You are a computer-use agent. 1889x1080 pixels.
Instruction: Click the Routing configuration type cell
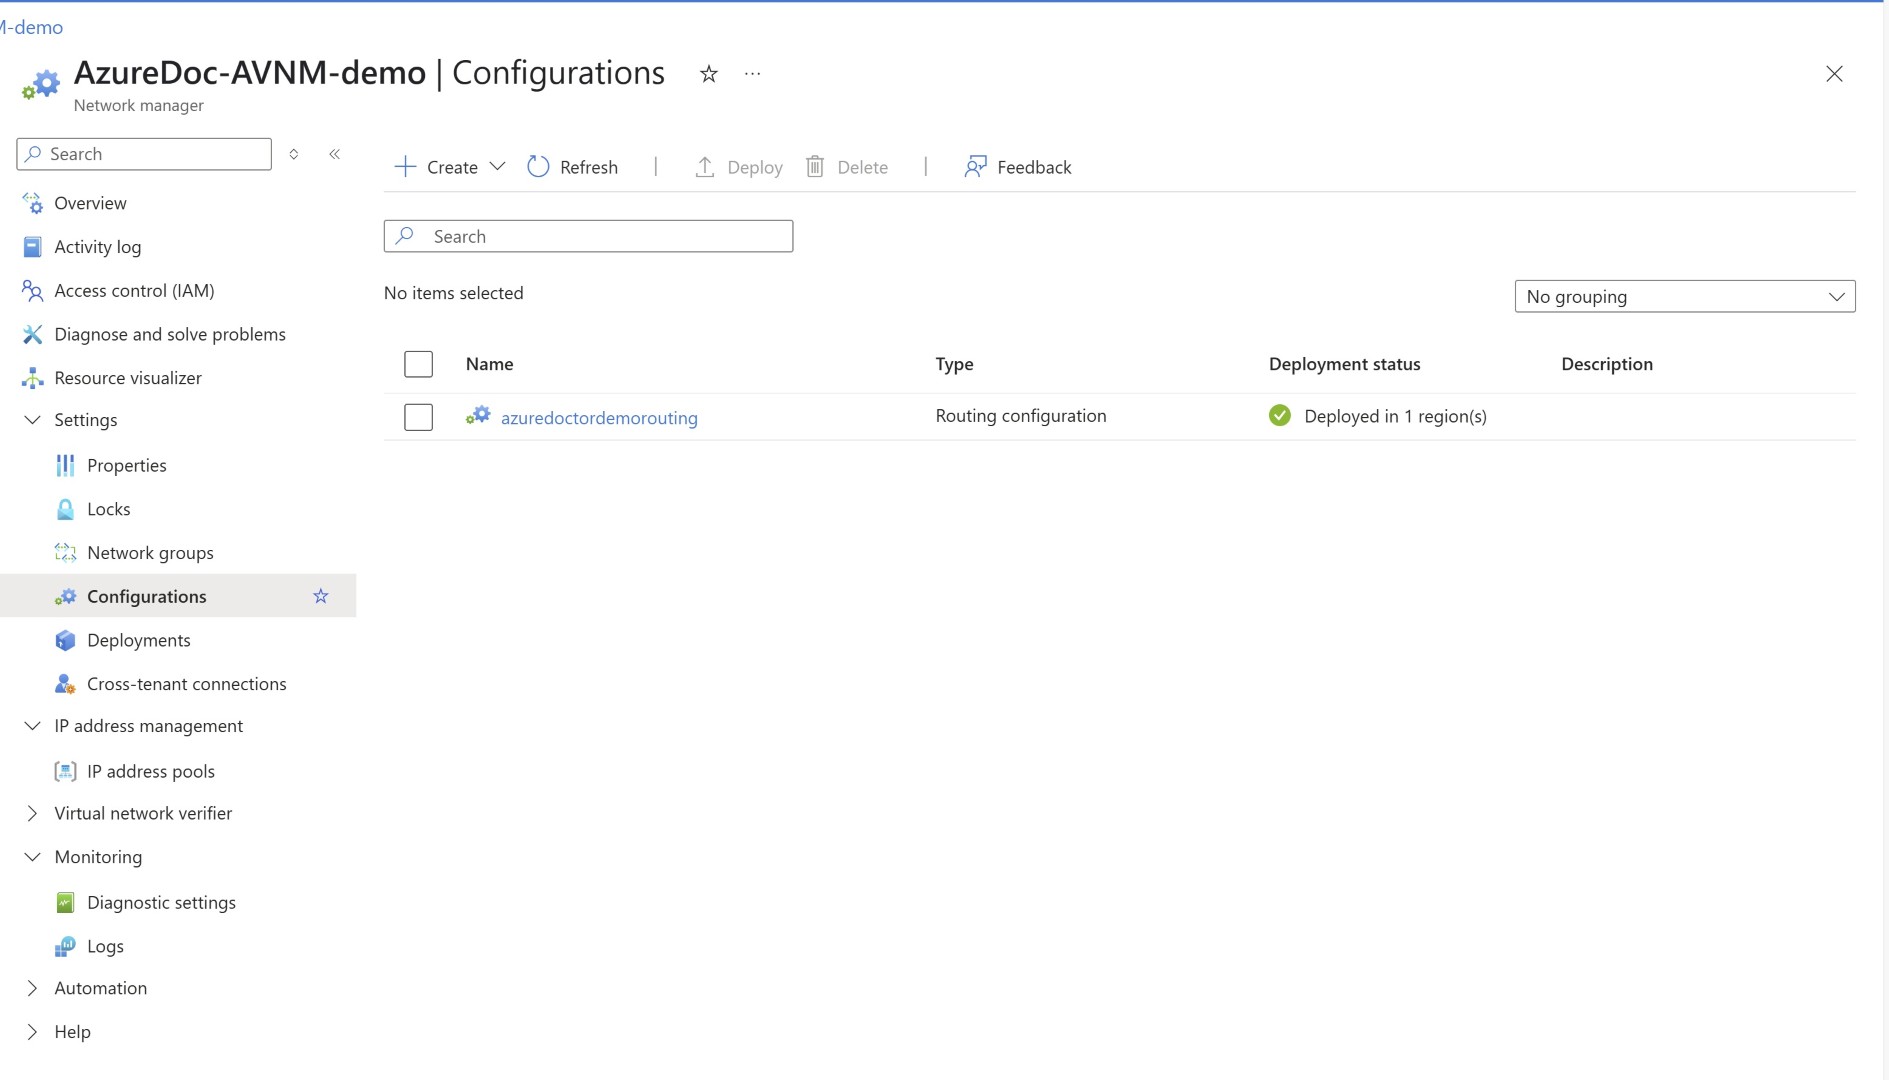point(1021,416)
